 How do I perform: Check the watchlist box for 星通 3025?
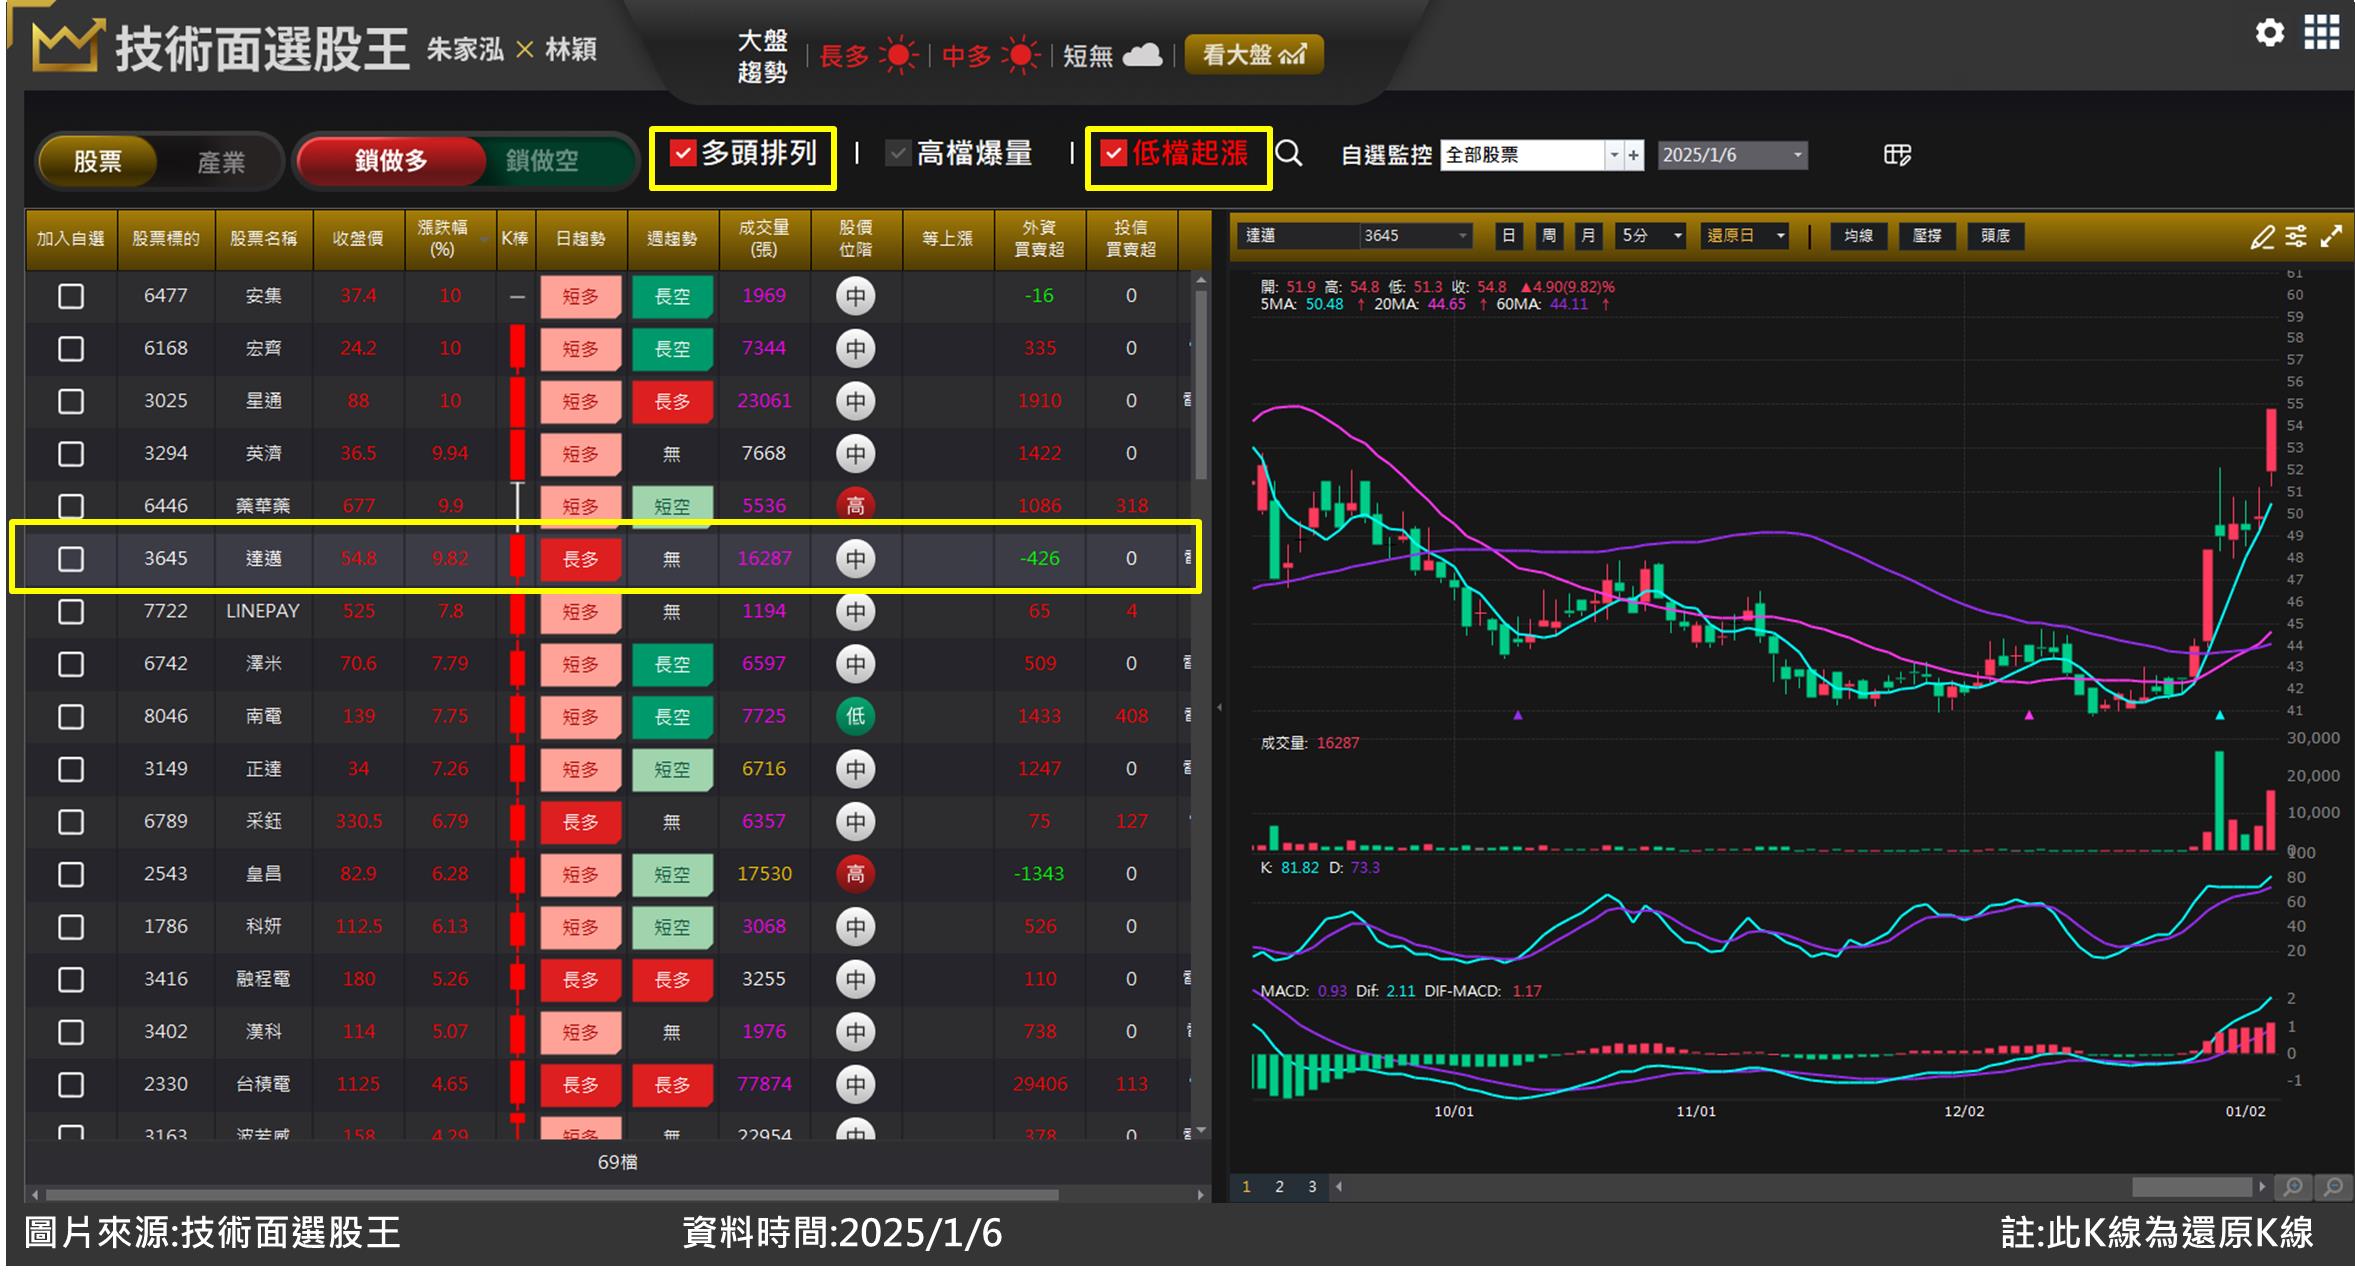coord(71,401)
